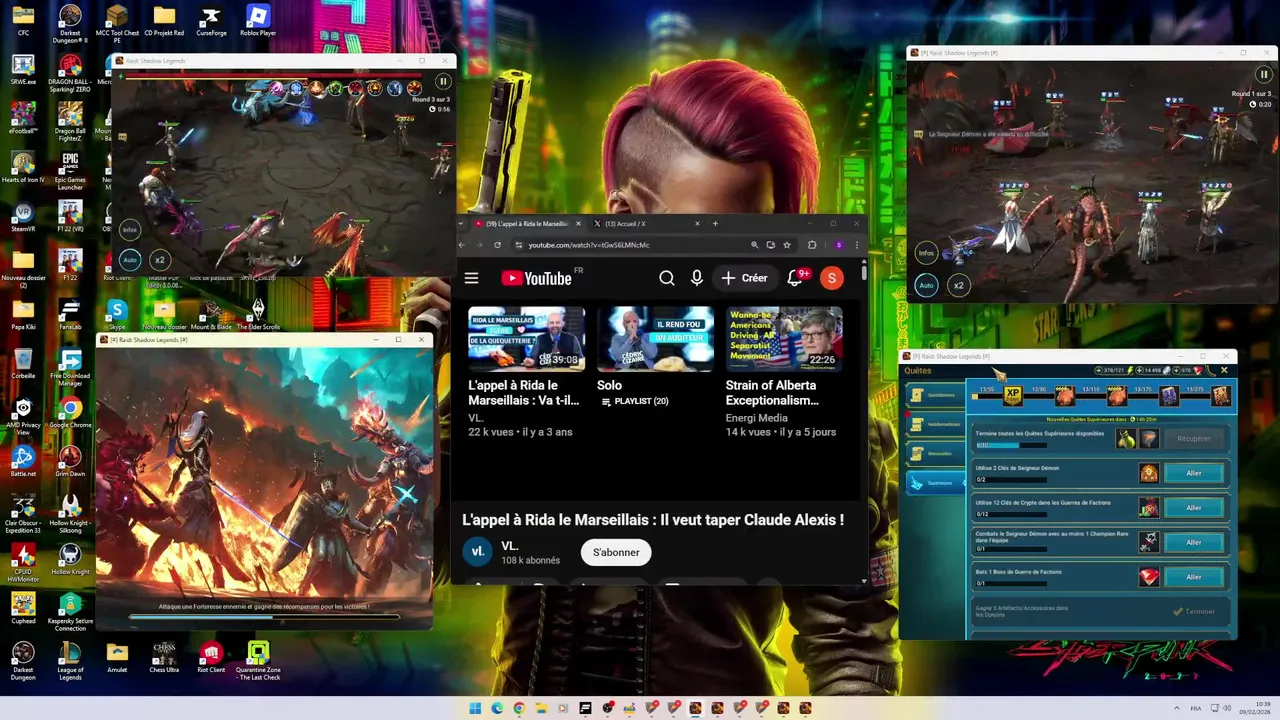The height and width of the screenshot is (720, 1280).
Task: Click the YouTube search magnifier icon
Action: click(x=667, y=278)
